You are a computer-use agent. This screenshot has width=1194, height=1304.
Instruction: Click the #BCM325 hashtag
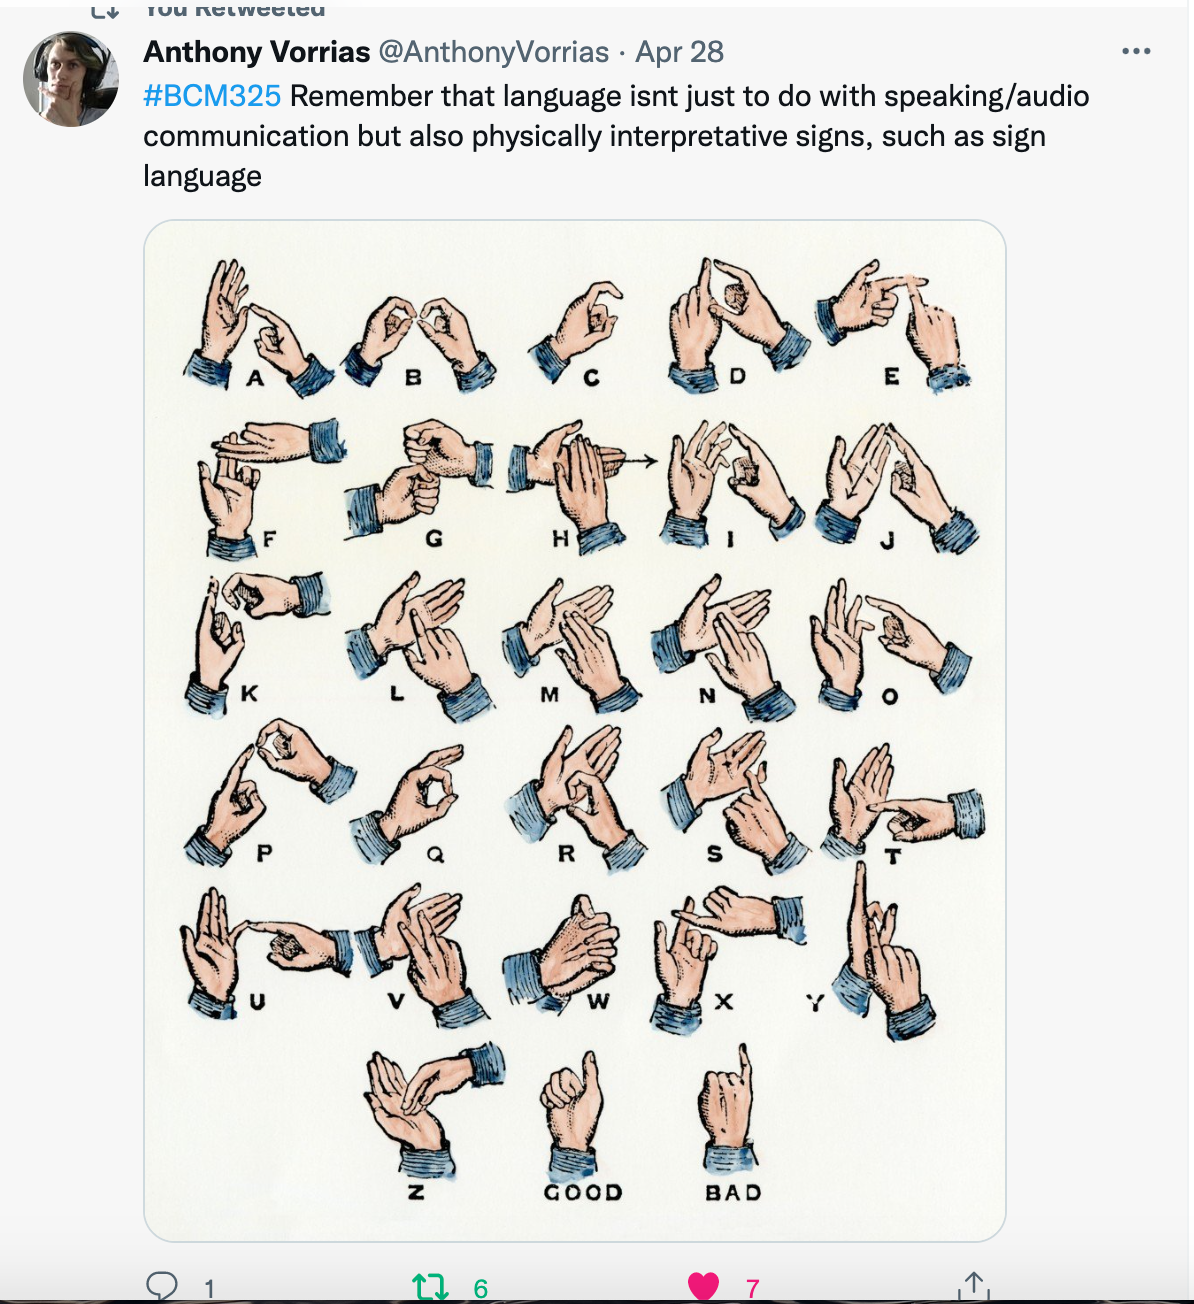tap(212, 96)
